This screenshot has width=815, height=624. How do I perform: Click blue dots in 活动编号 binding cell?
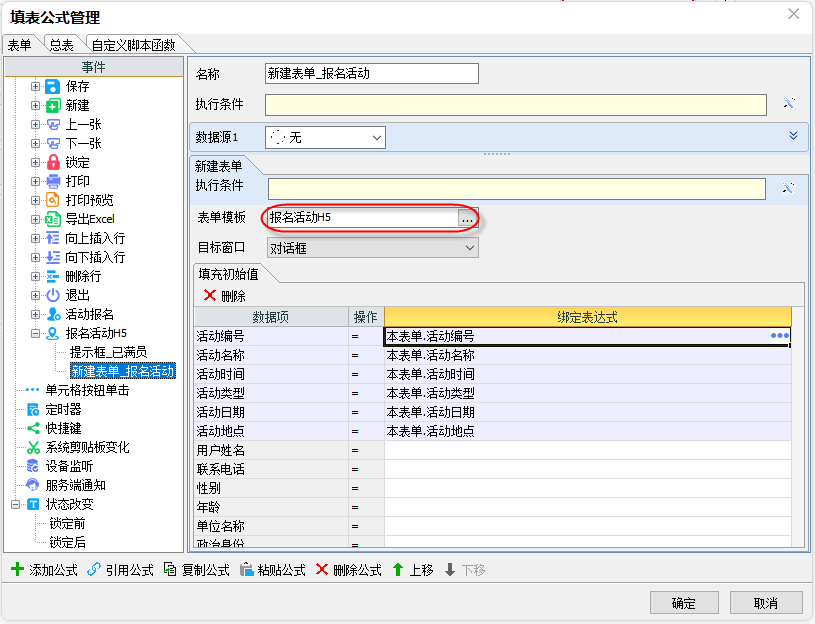pyautogui.click(x=780, y=336)
